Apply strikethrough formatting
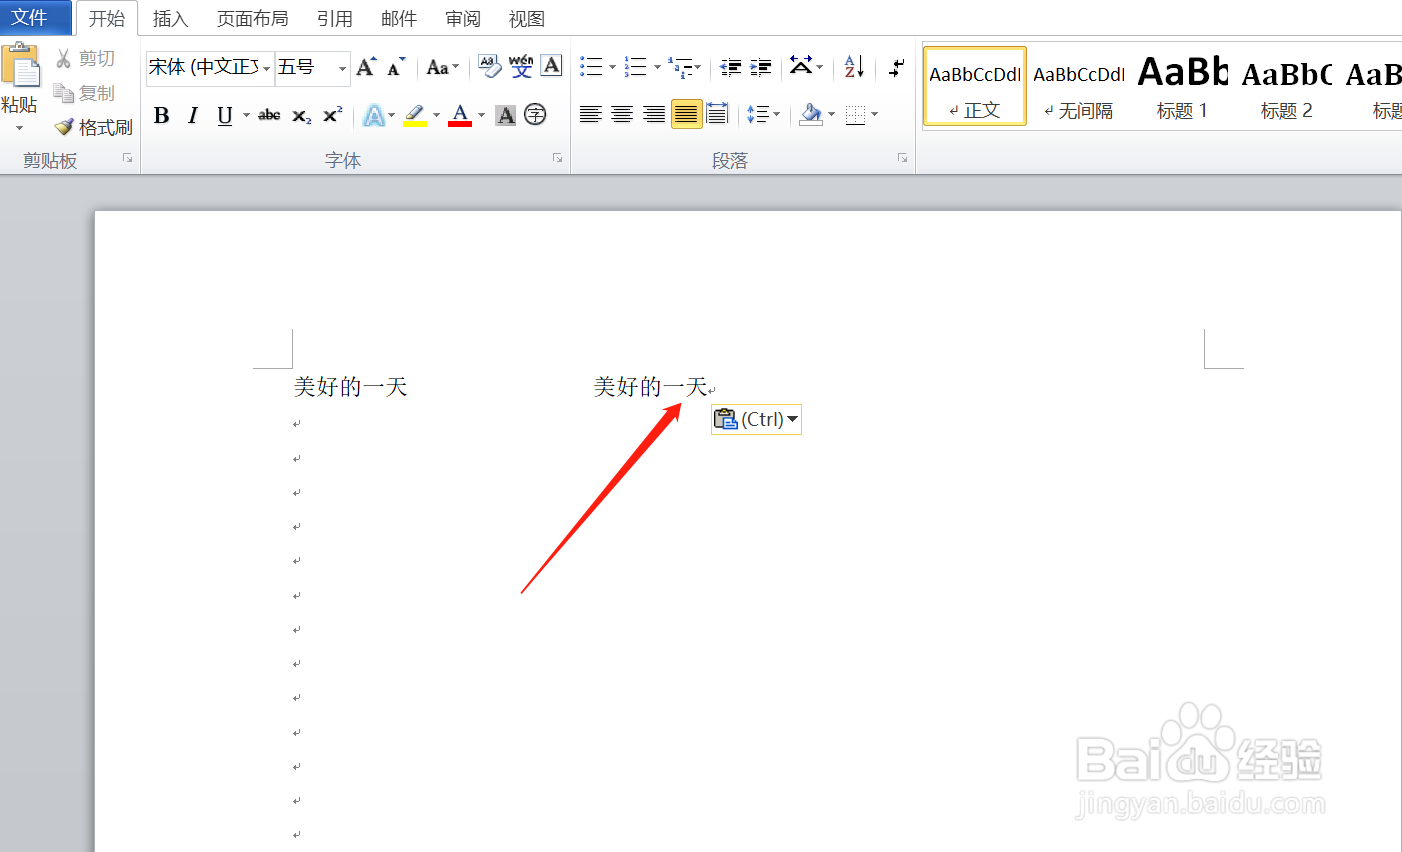The height and width of the screenshot is (852, 1402). pyautogui.click(x=268, y=115)
